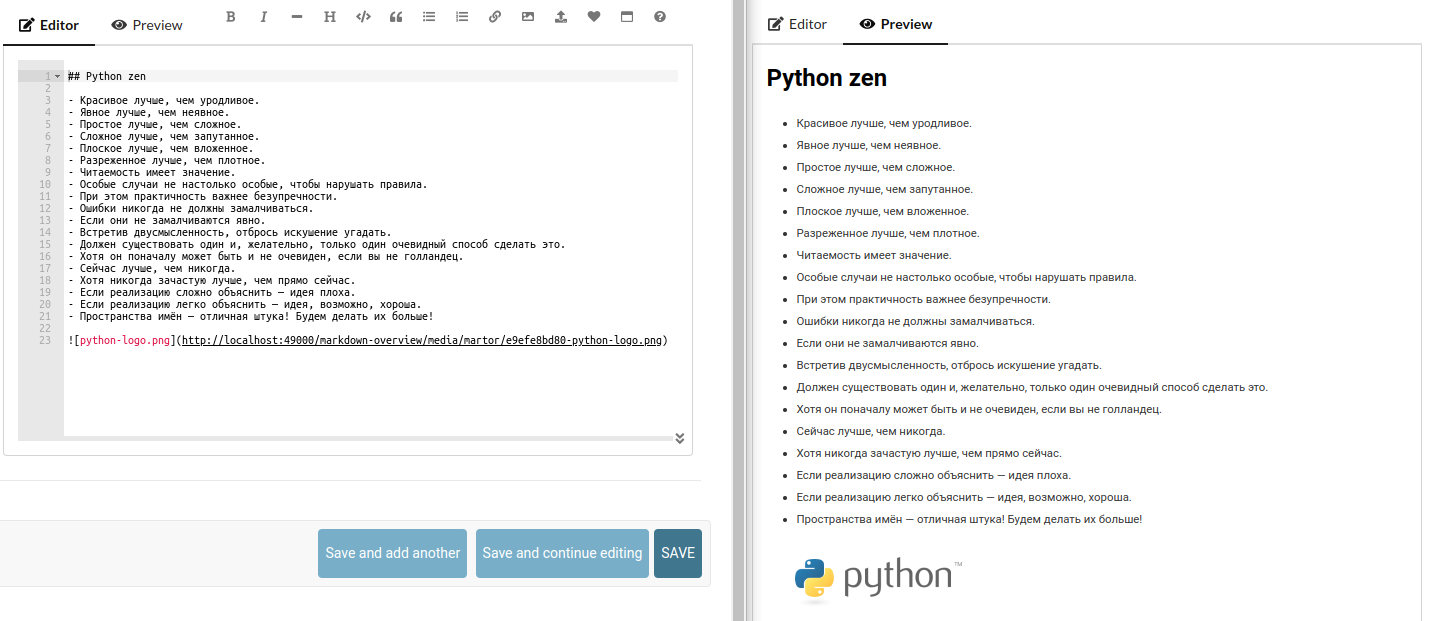This screenshot has width=1430, height=621.
Task: Apply bold formatting from the toolbar
Action: (x=230, y=17)
